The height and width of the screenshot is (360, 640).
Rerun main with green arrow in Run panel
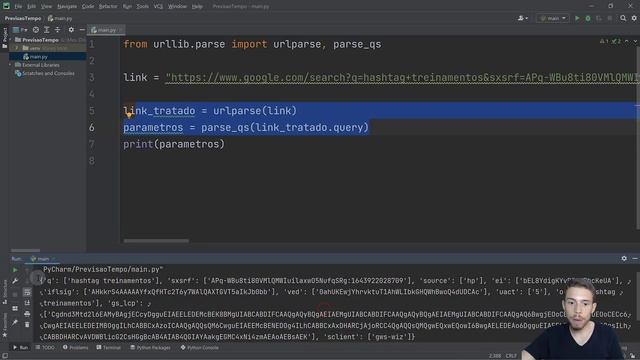(15, 270)
